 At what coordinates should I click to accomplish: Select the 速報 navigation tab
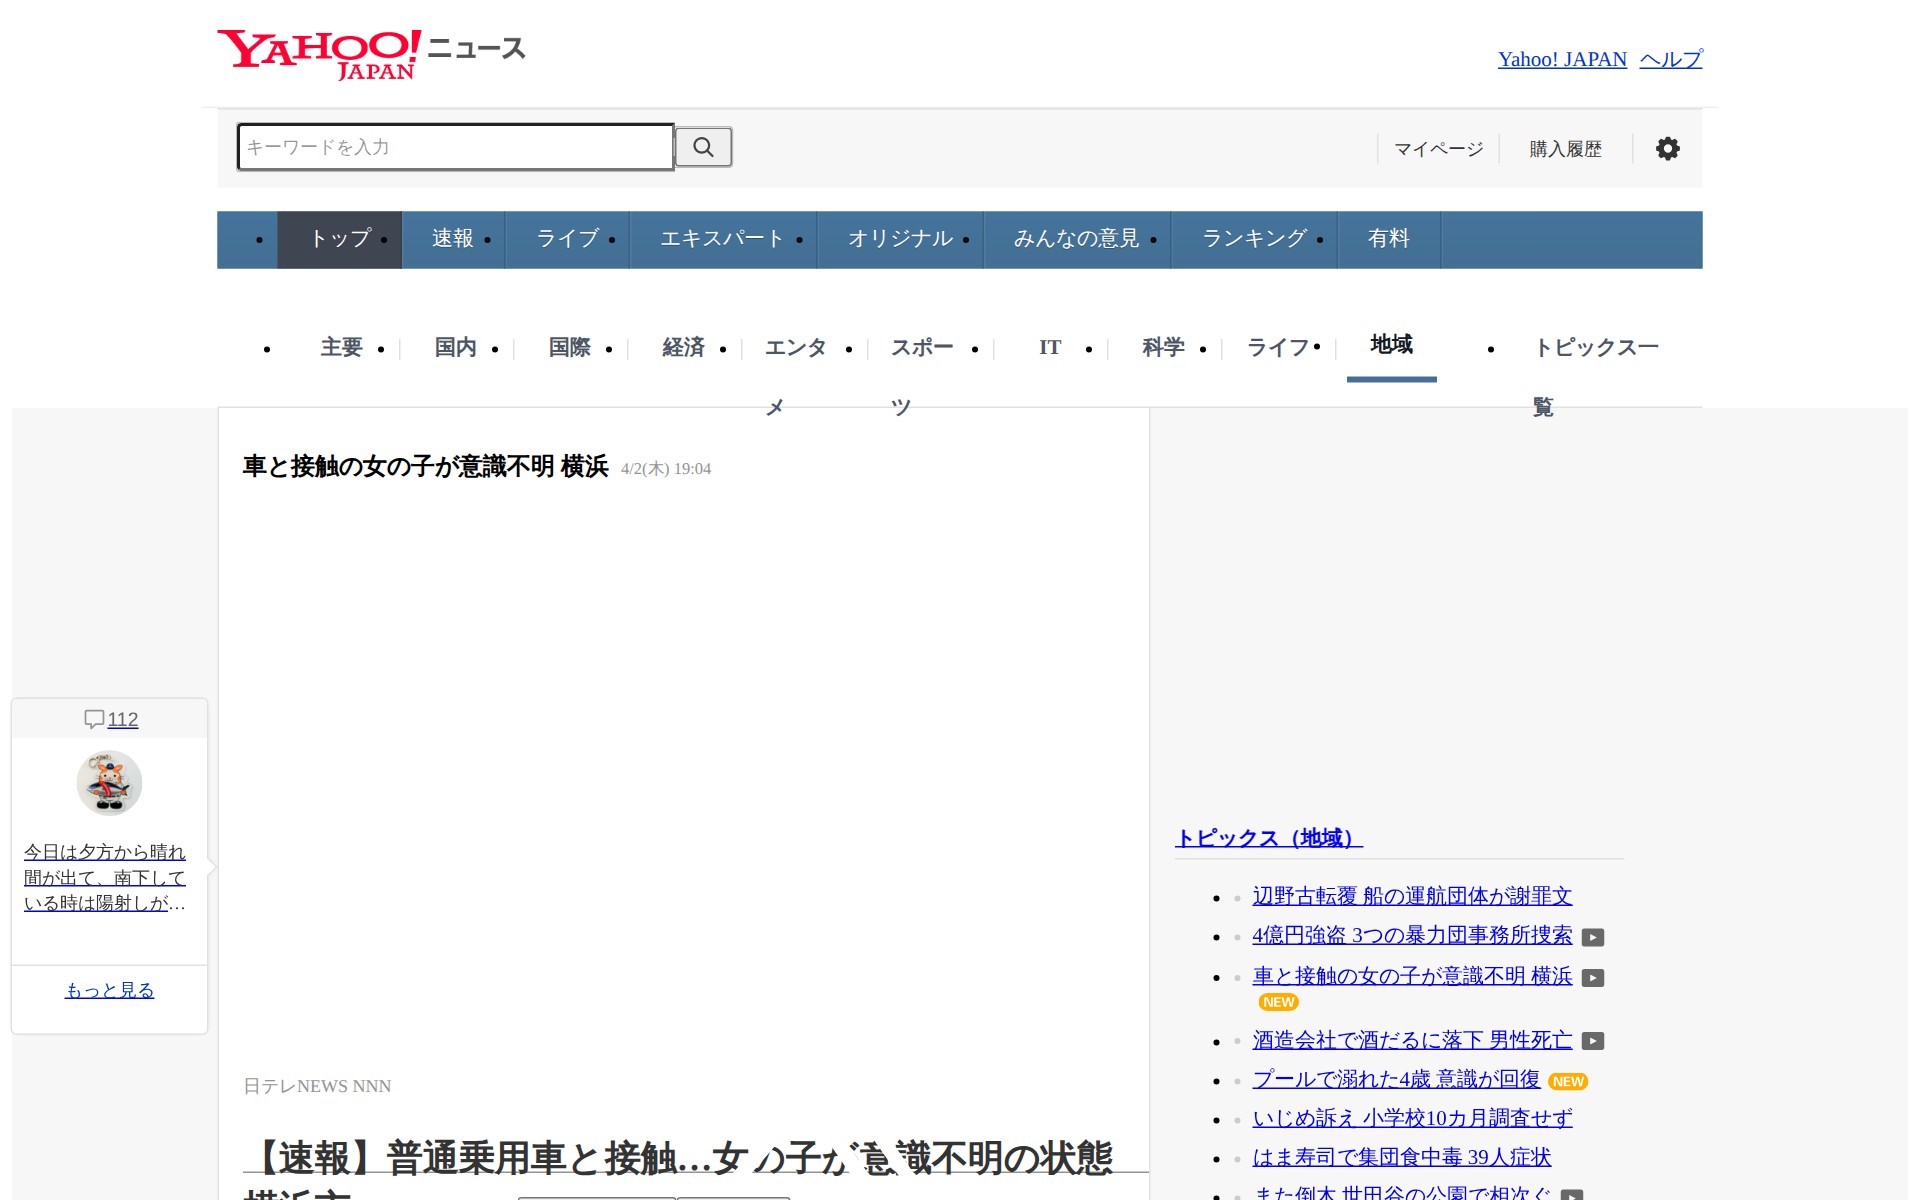(453, 239)
